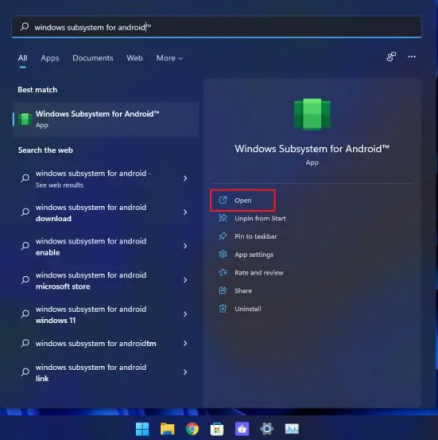Click the search account people icon
Image resolution: width=438 pixels, height=440 pixels.
[391, 57]
